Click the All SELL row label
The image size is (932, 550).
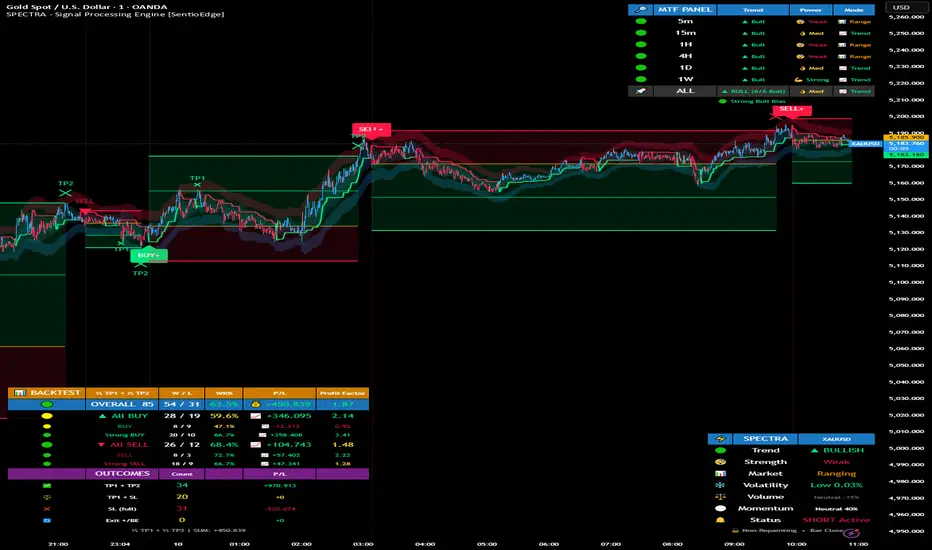[x=124, y=445]
